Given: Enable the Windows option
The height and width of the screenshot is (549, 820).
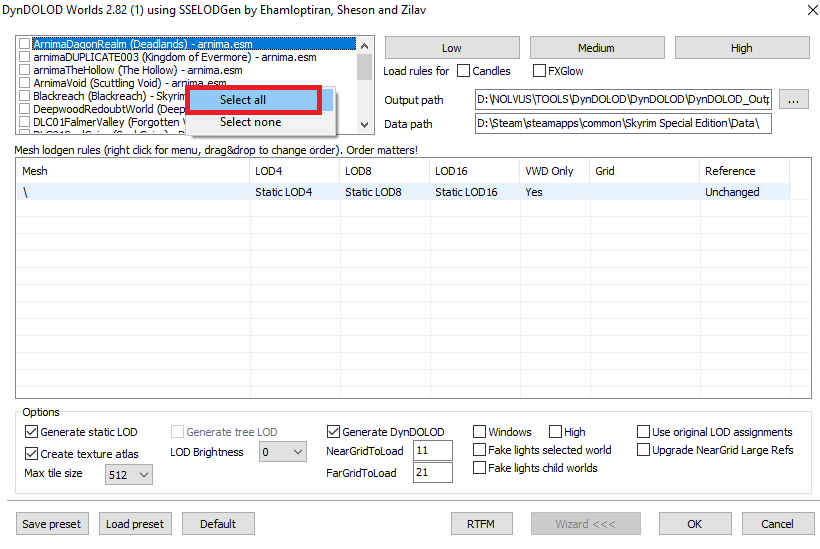Looking at the screenshot, I should 479,432.
